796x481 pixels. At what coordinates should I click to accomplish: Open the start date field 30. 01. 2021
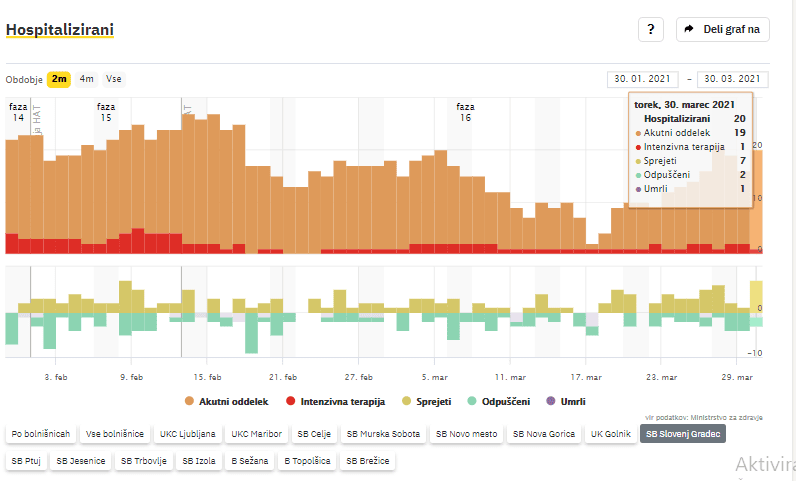642,79
